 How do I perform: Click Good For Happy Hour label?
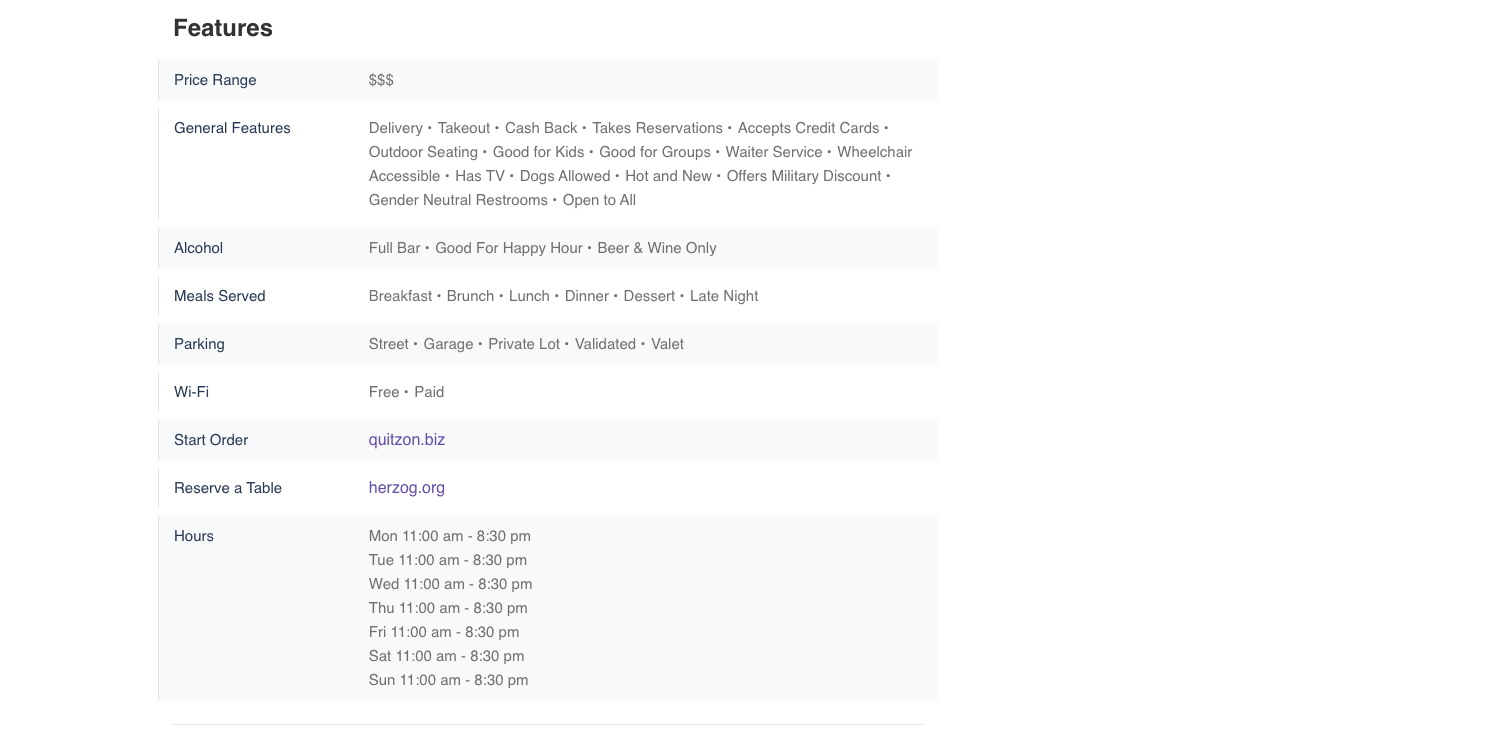click(x=508, y=248)
